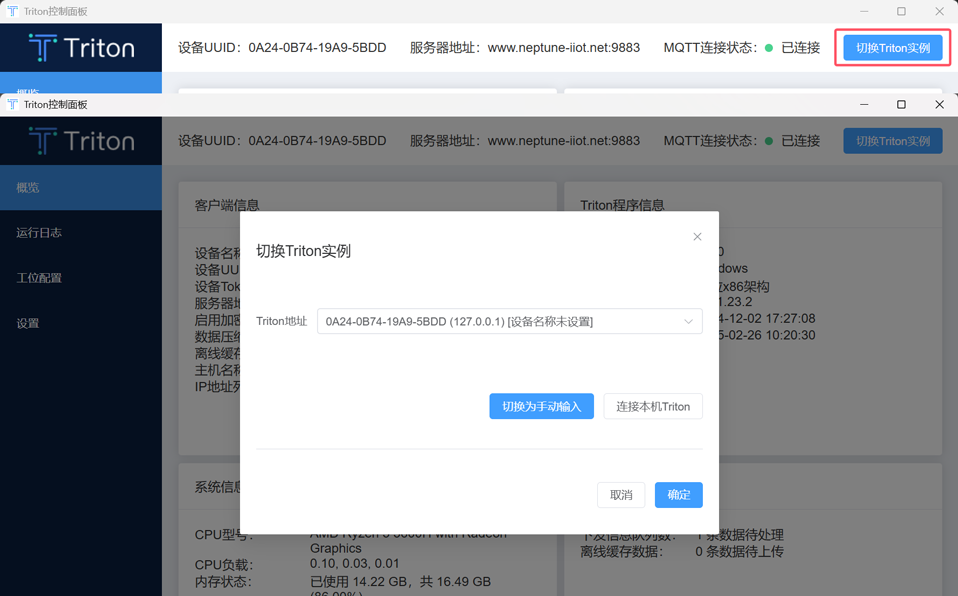The width and height of the screenshot is (958, 596).
Task: Click the 客户端信息 panel heading
Action: coord(227,205)
